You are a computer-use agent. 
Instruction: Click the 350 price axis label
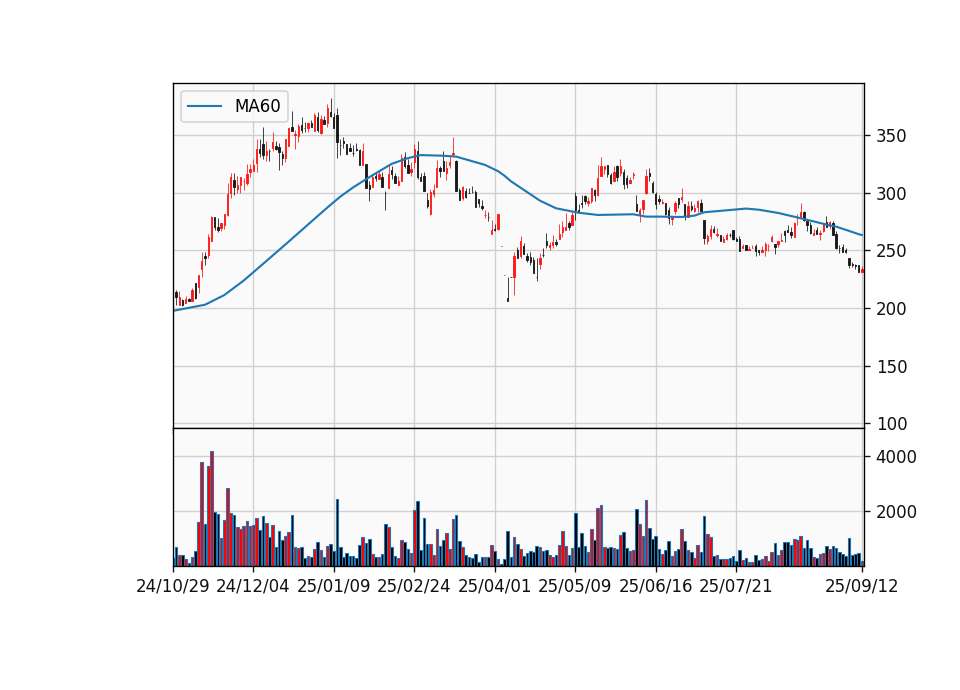pyautogui.click(x=891, y=136)
